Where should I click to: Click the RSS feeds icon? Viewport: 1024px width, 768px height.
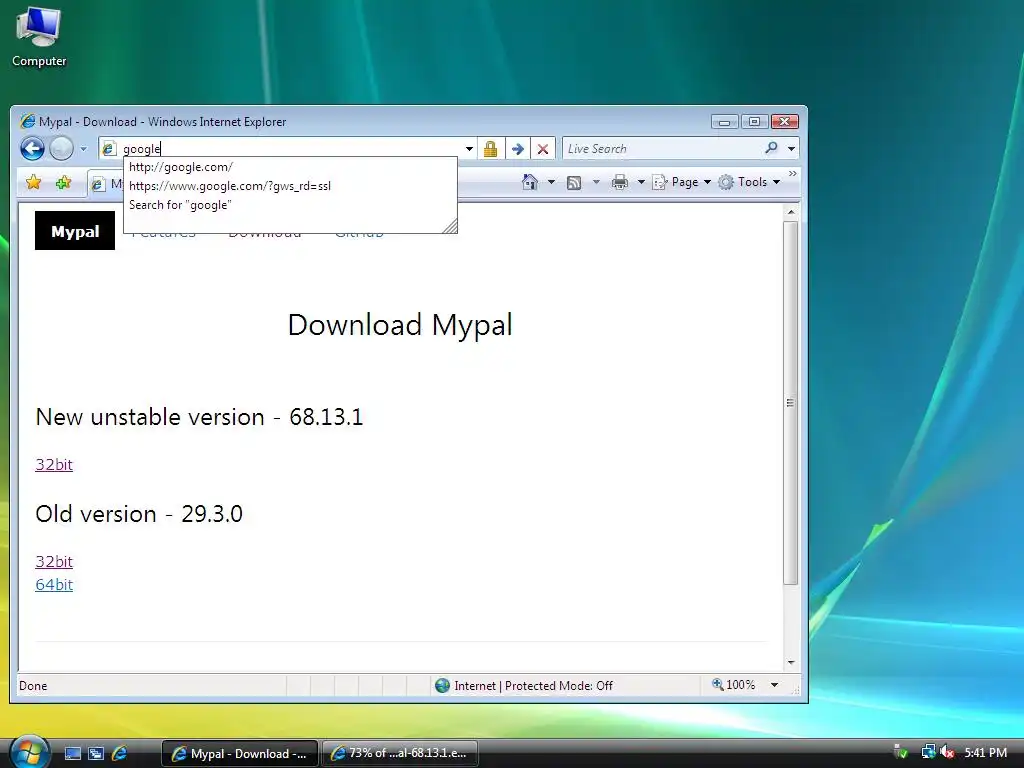click(574, 183)
